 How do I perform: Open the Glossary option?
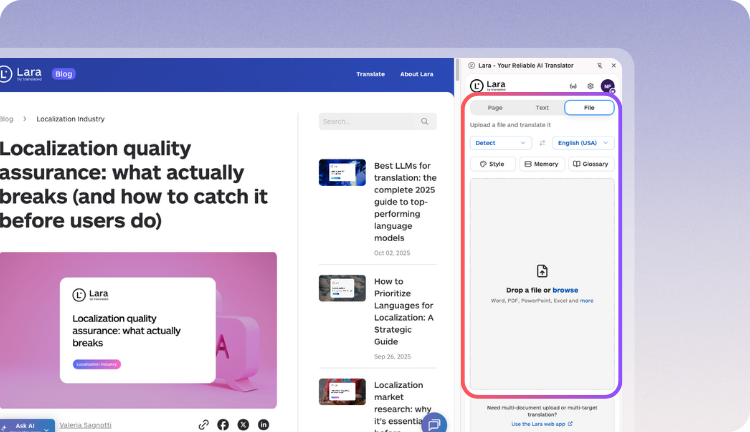pyautogui.click(x=591, y=164)
